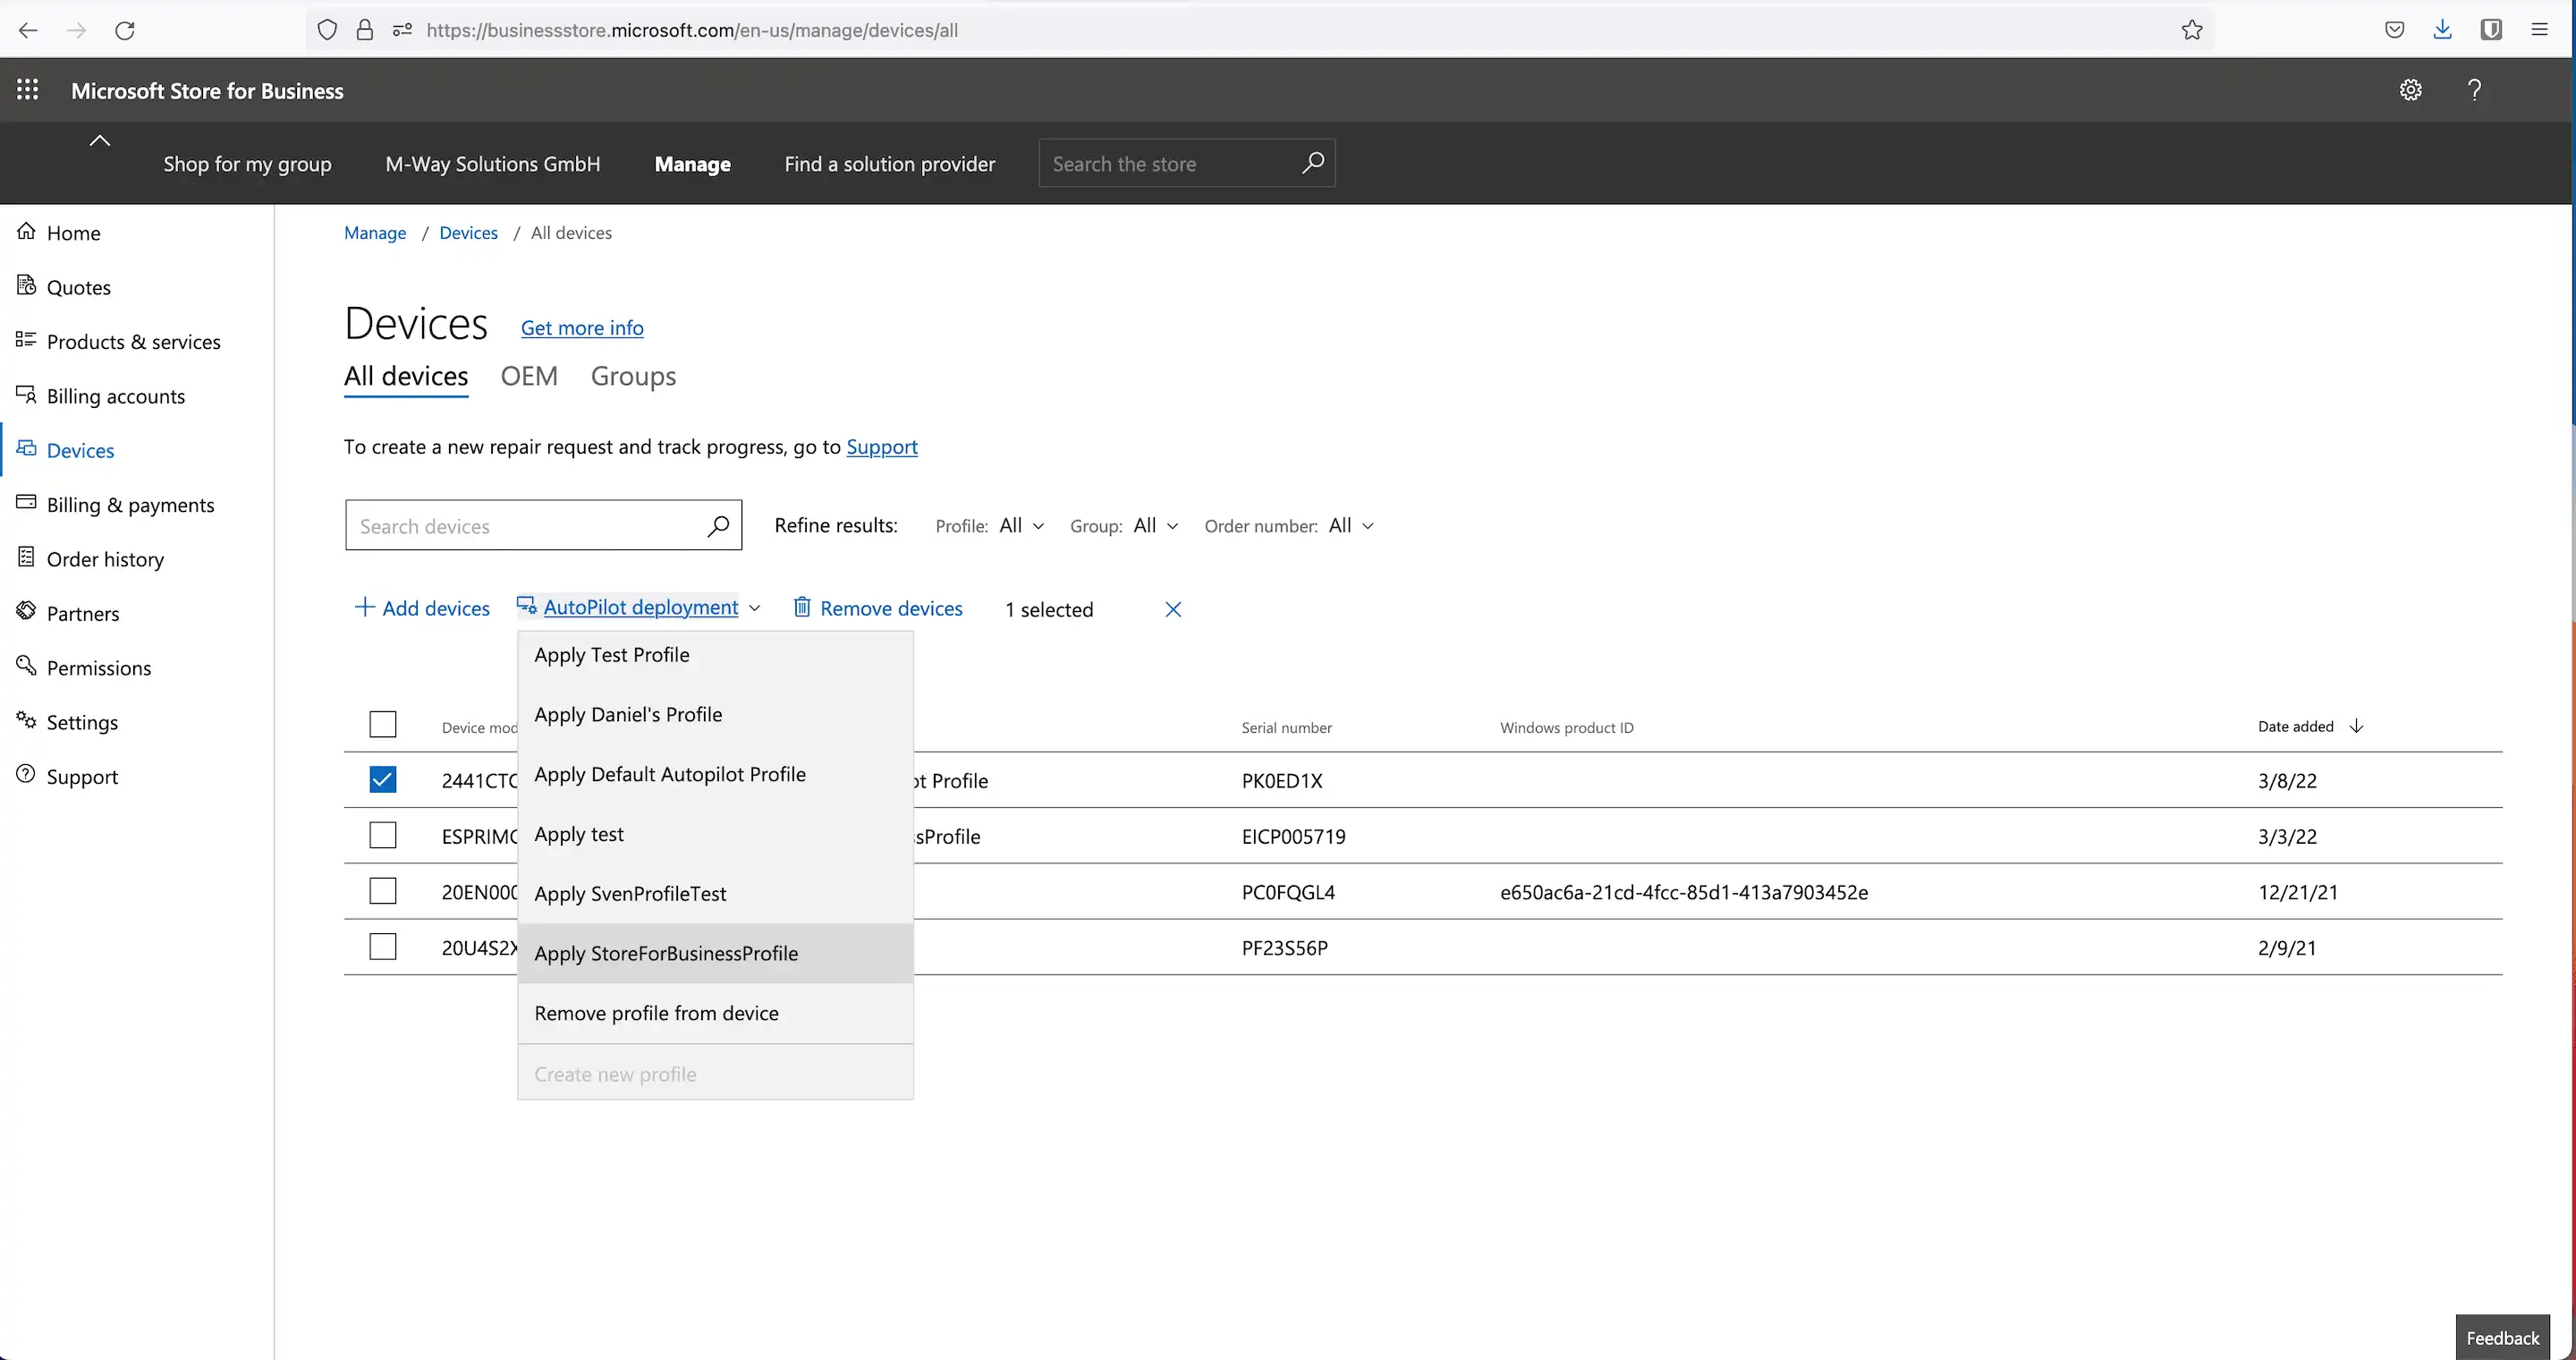Screen dimensions: 2576x1360
Task: Open Shop for my group
Action: coord(247,164)
